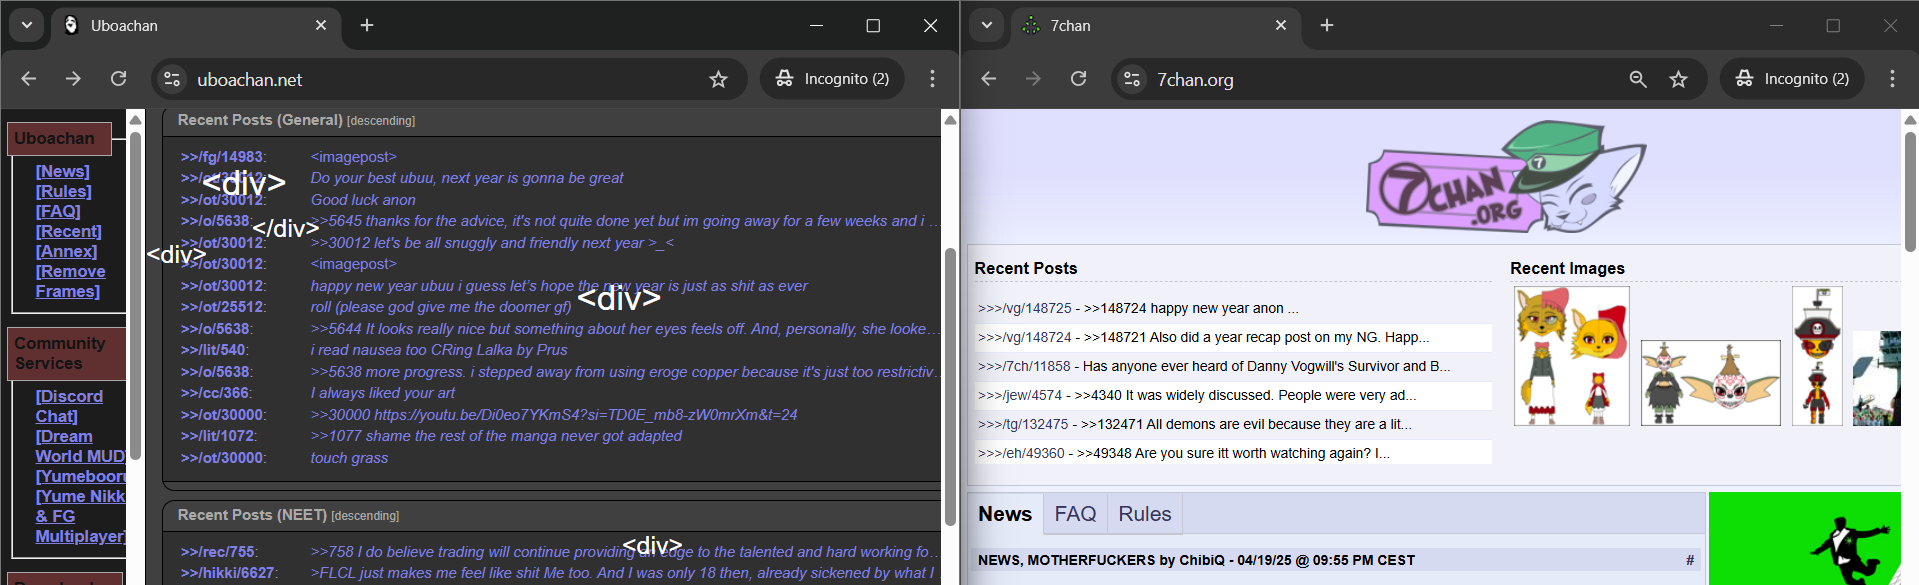This screenshot has height=585, width=1919.
Task: Open the [Discord Chat] community link
Action: pyautogui.click(x=69, y=406)
